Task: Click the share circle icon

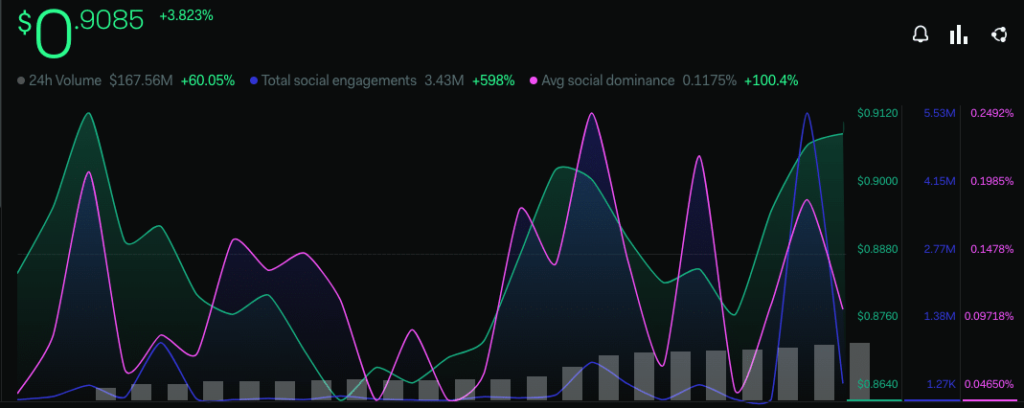Action: (997, 35)
